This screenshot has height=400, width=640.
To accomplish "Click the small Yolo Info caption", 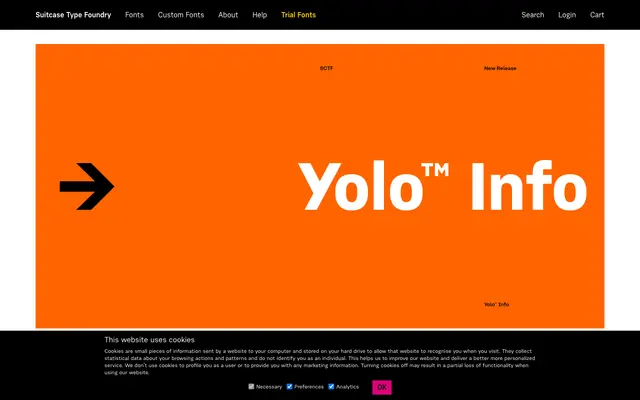I will (496, 304).
